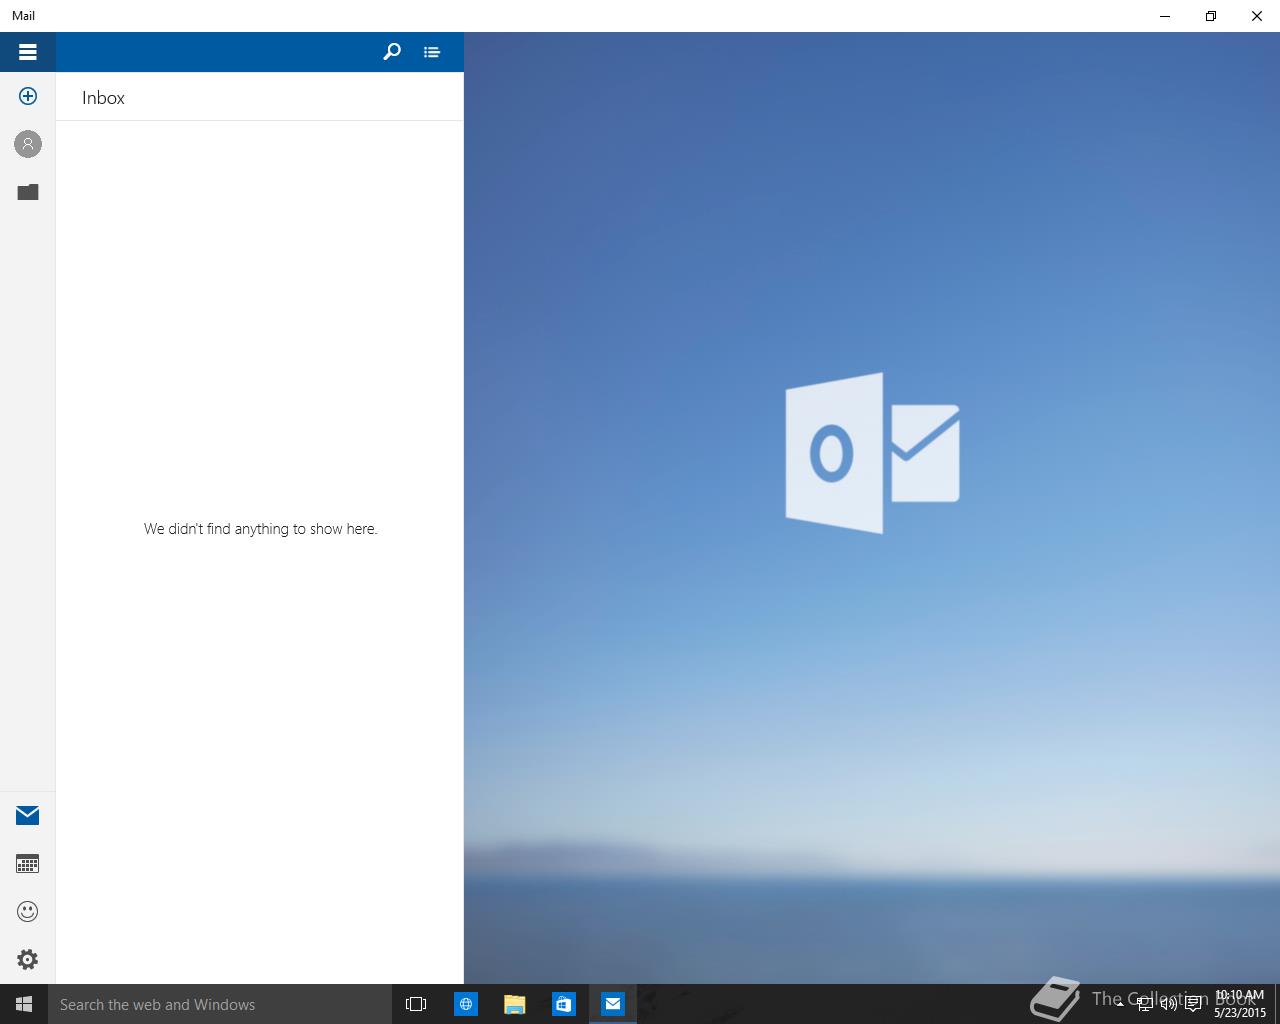Image resolution: width=1280 pixels, height=1024 pixels.
Task: Show all folders via folder icon
Action: [x=28, y=192]
